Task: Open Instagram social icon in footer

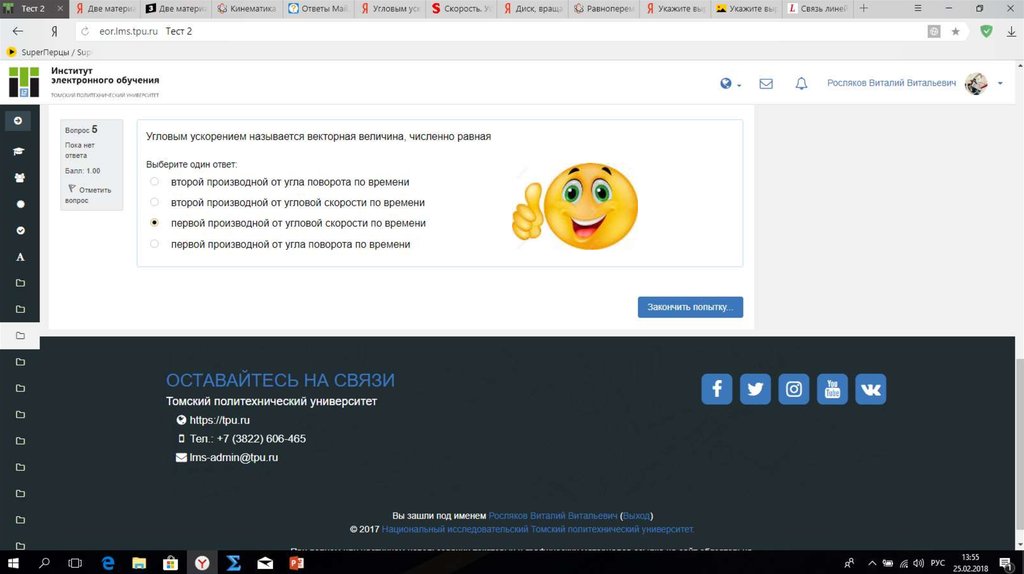Action: click(793, 389)
